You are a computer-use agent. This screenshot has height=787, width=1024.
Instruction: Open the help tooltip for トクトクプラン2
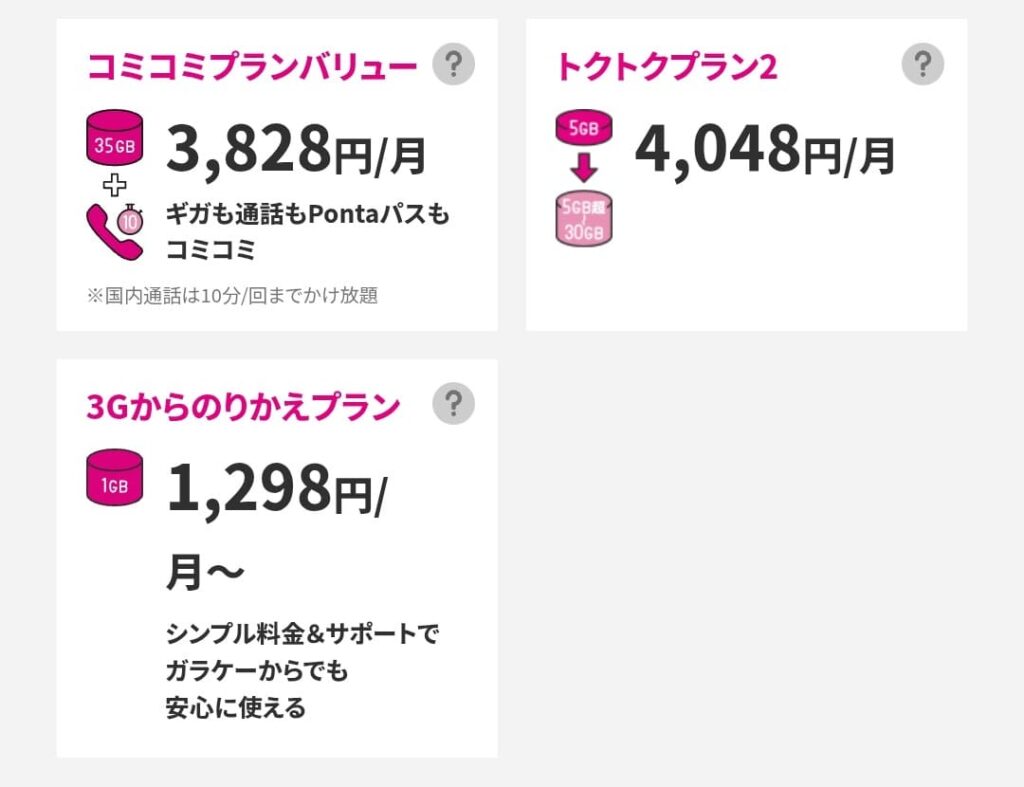point(921,63)
